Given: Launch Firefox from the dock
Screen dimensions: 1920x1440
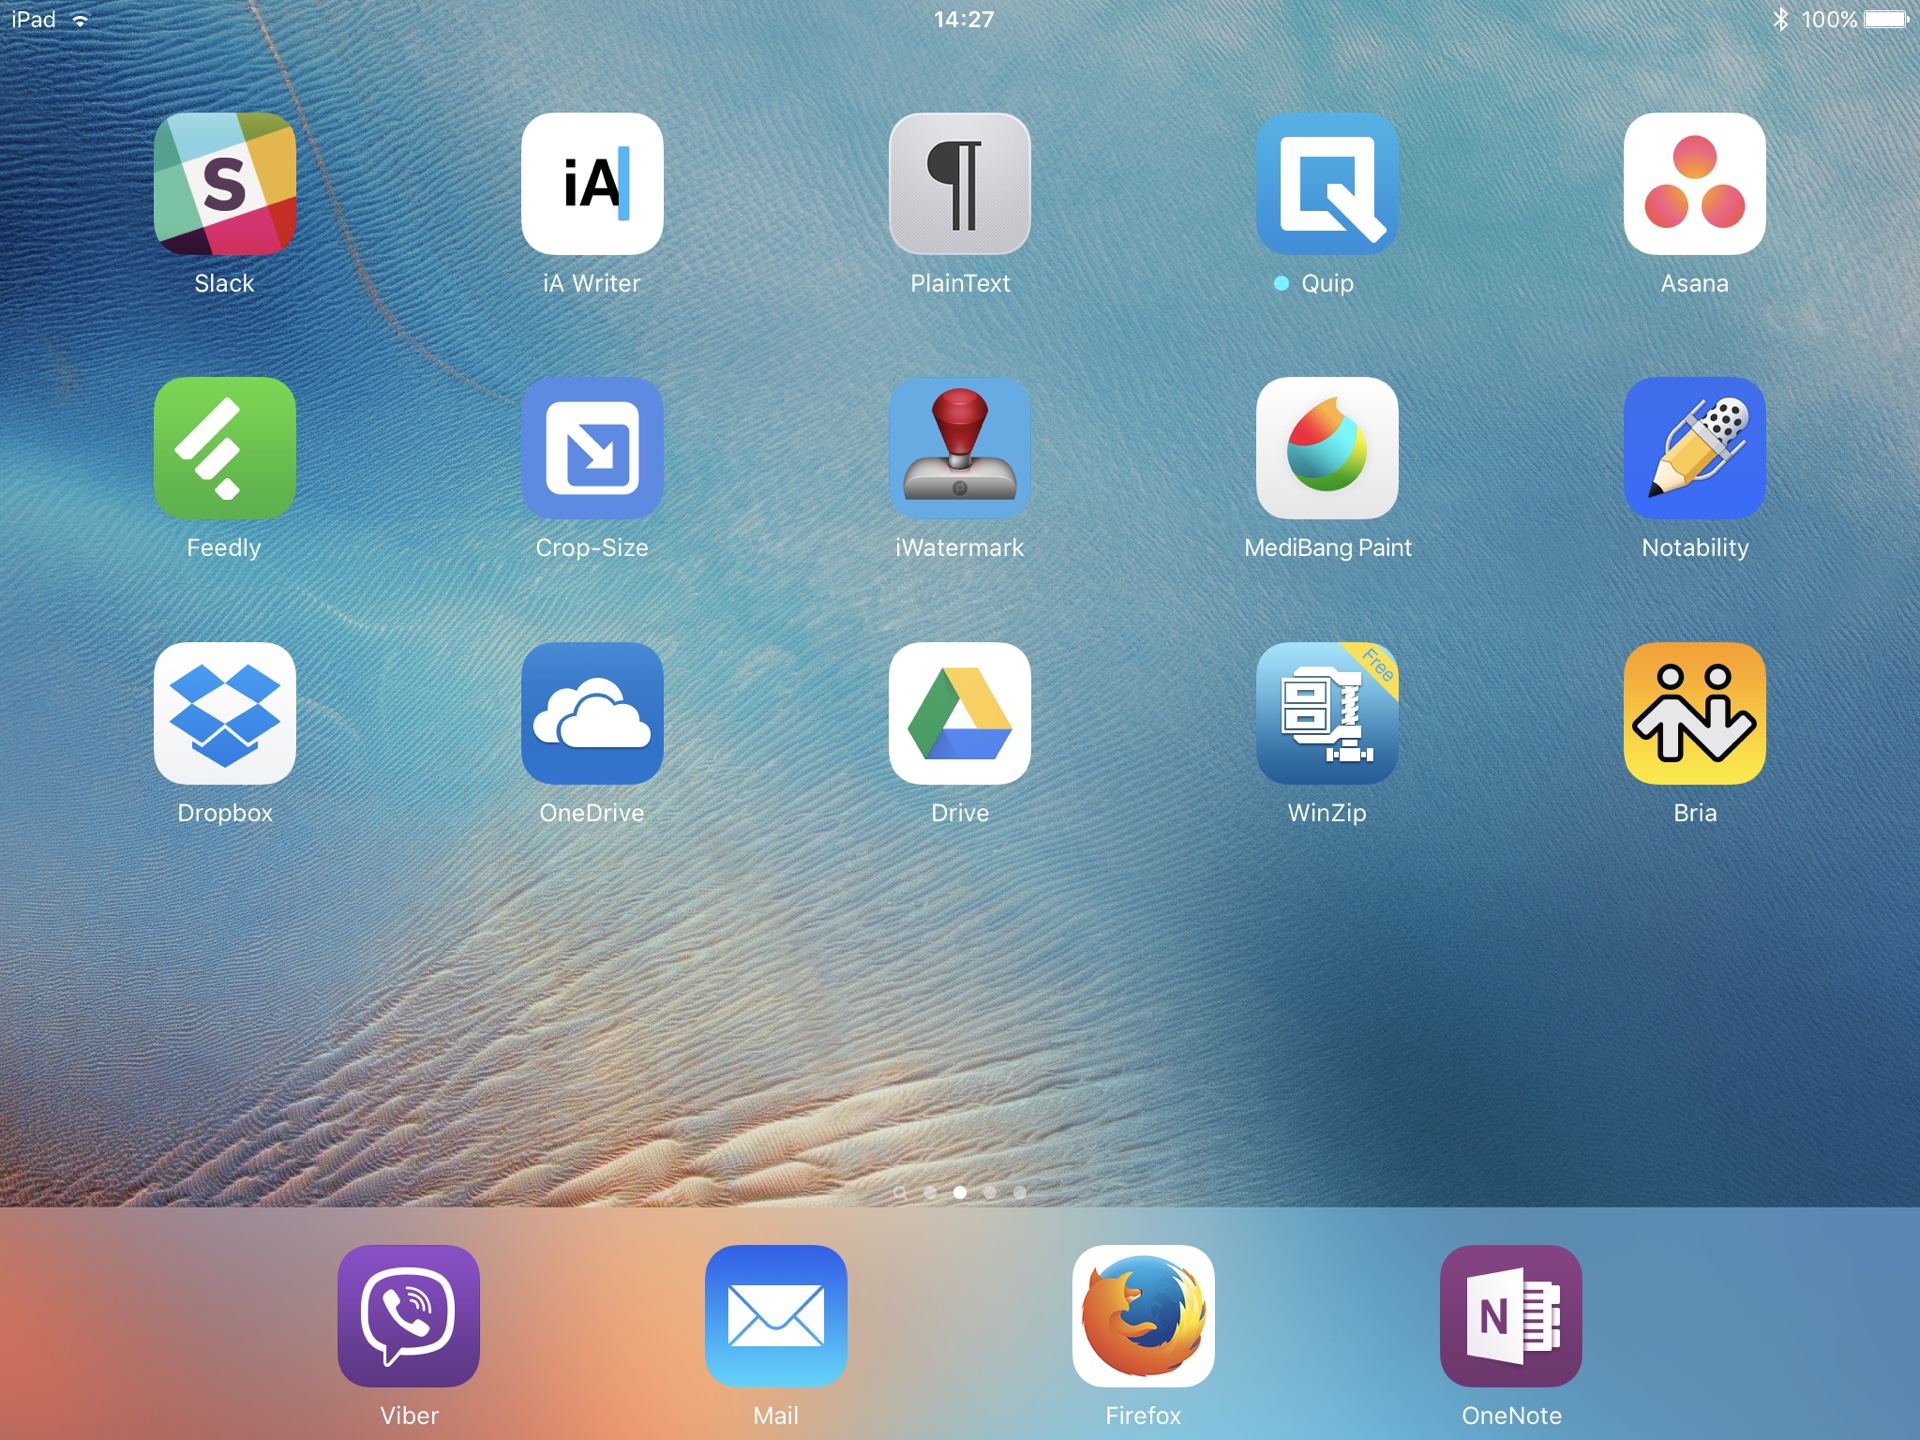Looking at the screenshot, I should tap(1143, 1316).
